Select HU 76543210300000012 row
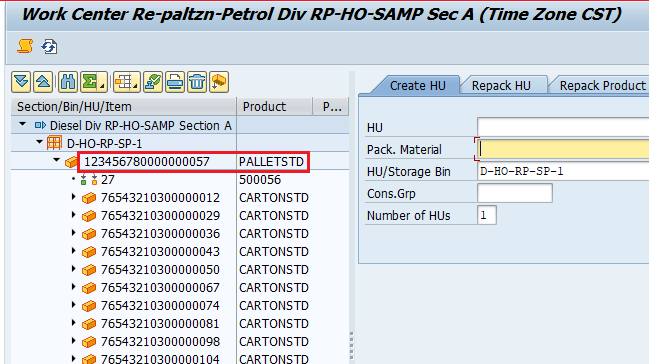The image size is (649, 364). (160, 198)
